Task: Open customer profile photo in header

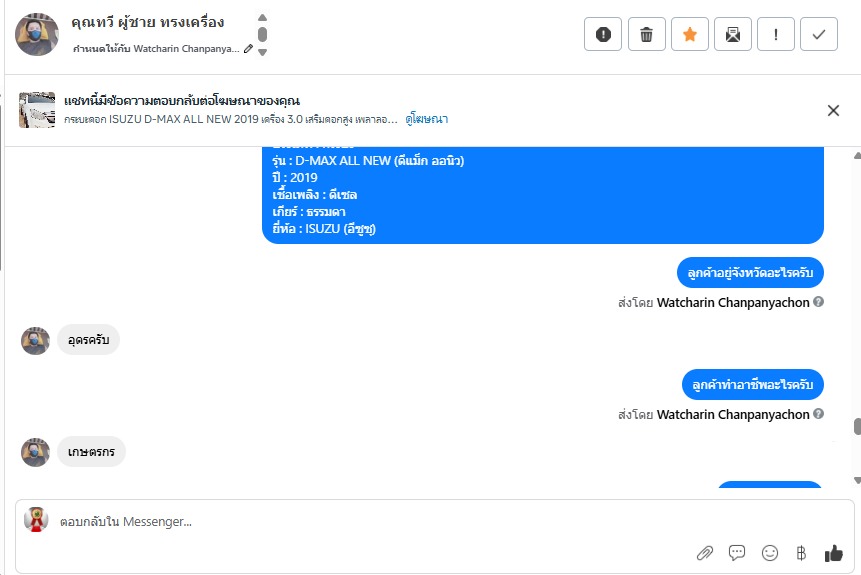Action: pyautogui.click(x=37, y=35)
